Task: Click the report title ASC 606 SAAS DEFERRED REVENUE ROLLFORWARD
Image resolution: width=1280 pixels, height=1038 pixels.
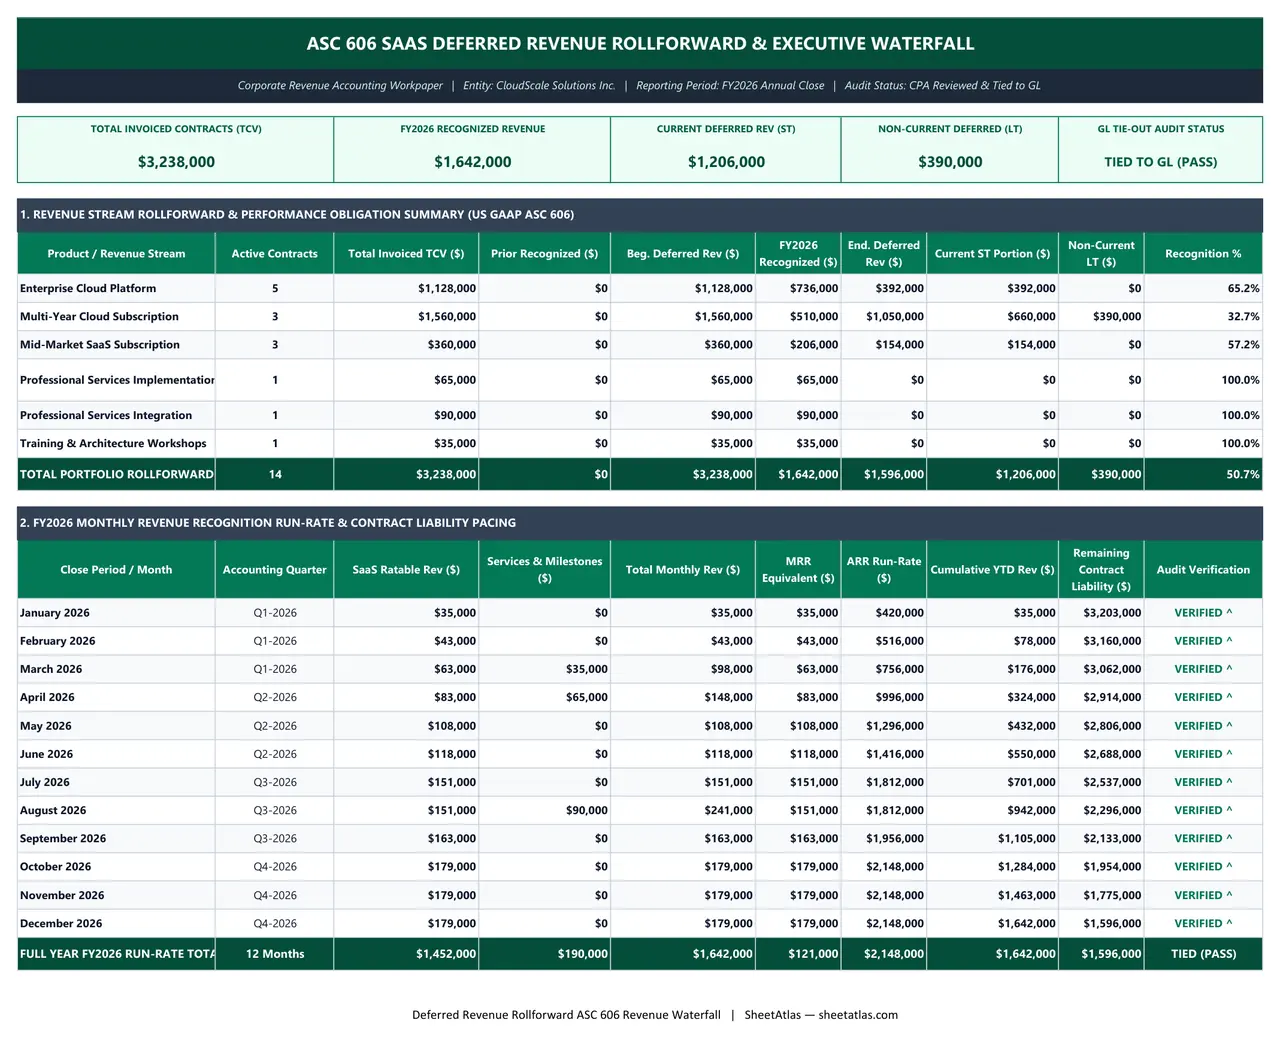Action: pos(640,43)
